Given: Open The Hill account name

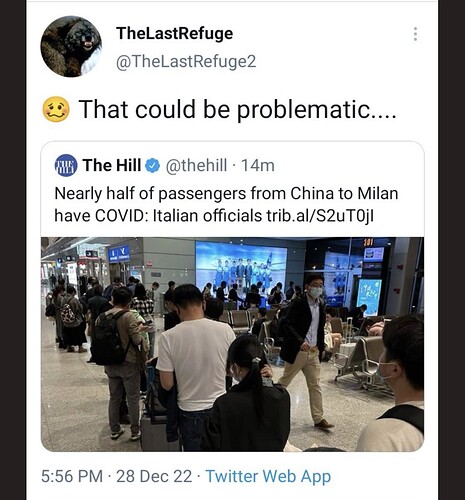Looking at the screenshot, I should pyautogui.click(x=112, y=165).
